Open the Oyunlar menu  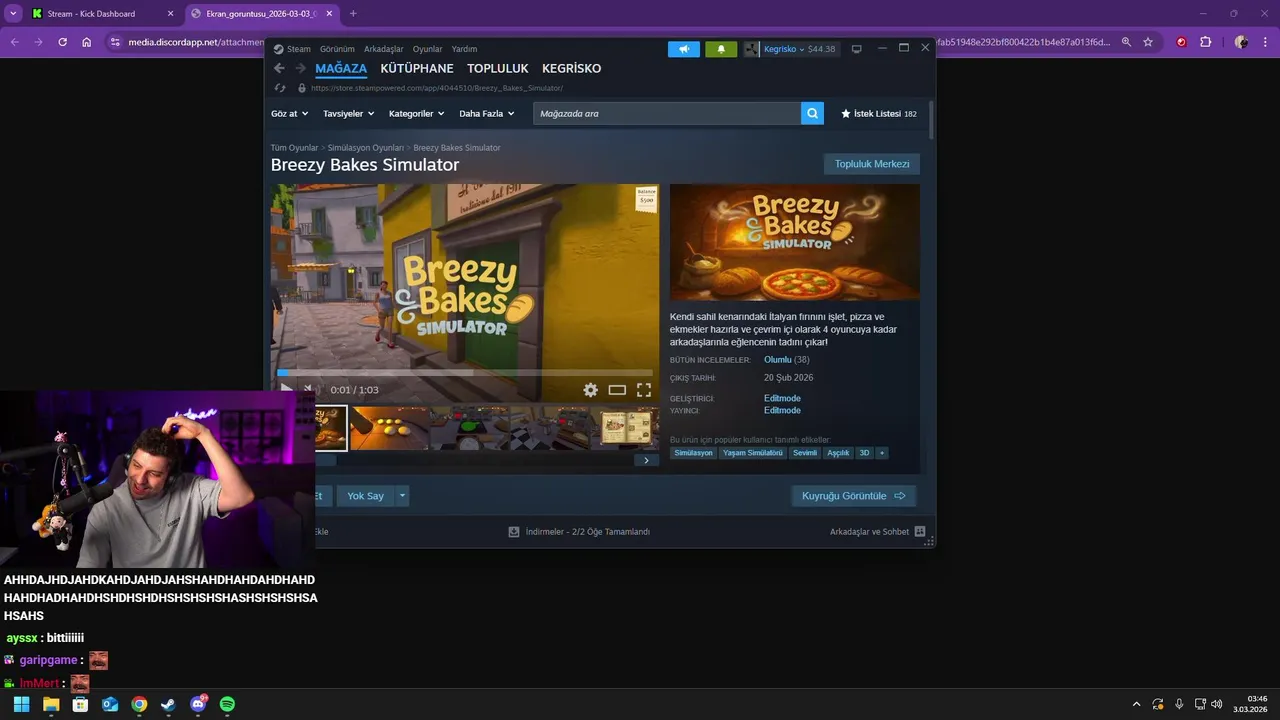[427, 49]
